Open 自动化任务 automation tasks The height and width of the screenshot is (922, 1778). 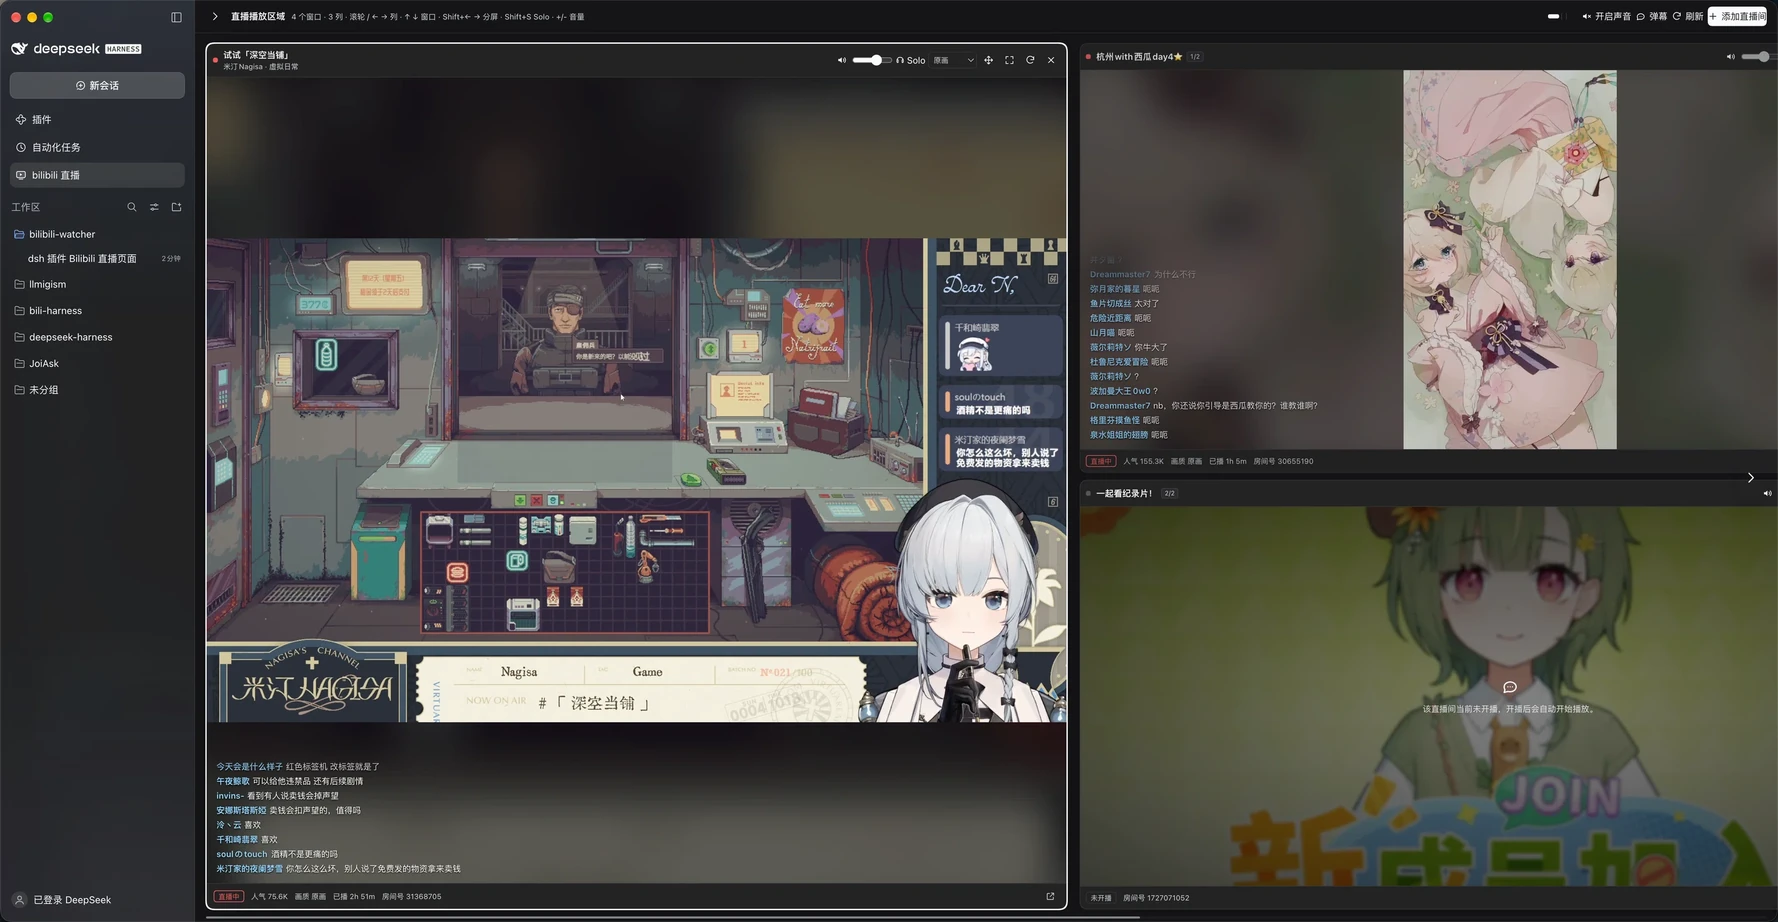tap(97, 147)
